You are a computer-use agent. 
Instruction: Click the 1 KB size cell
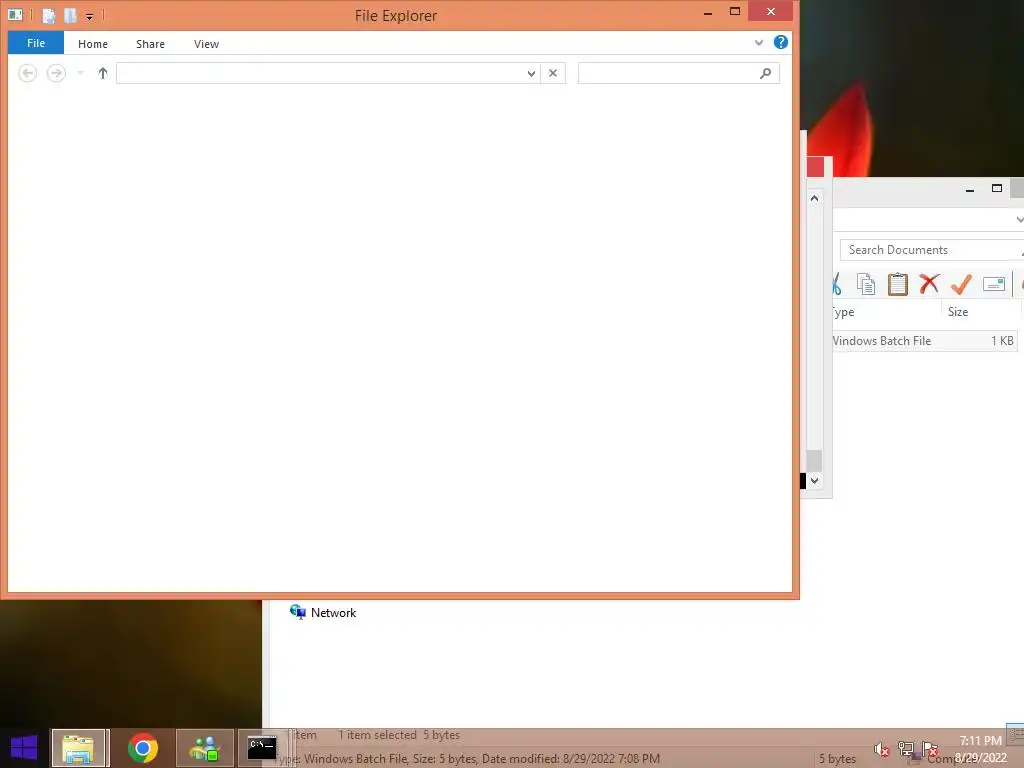pyautogui.click(x=1002, y=341)
